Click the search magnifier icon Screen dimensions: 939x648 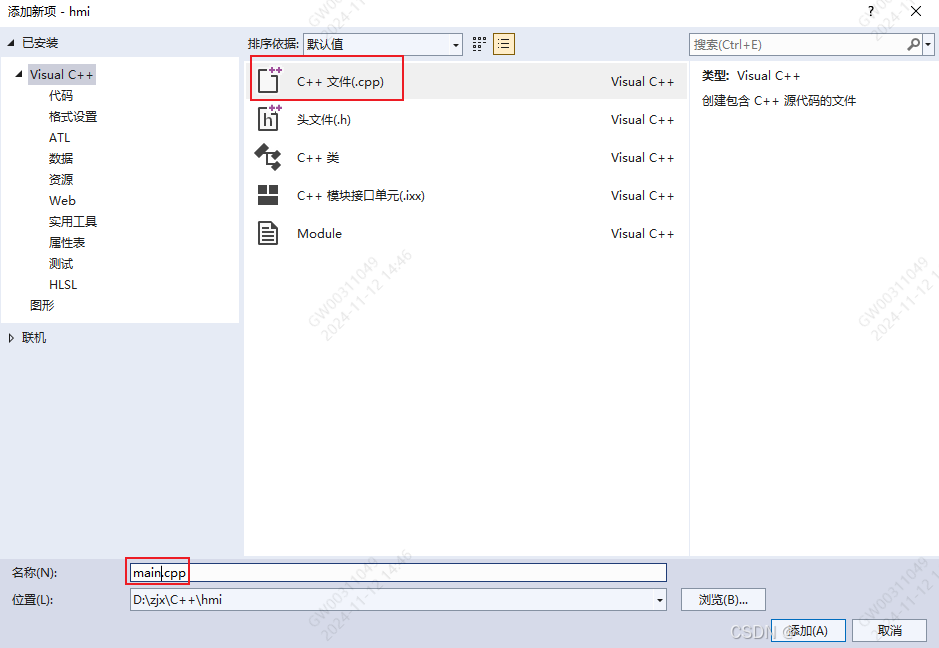click(x=913, y=44)
